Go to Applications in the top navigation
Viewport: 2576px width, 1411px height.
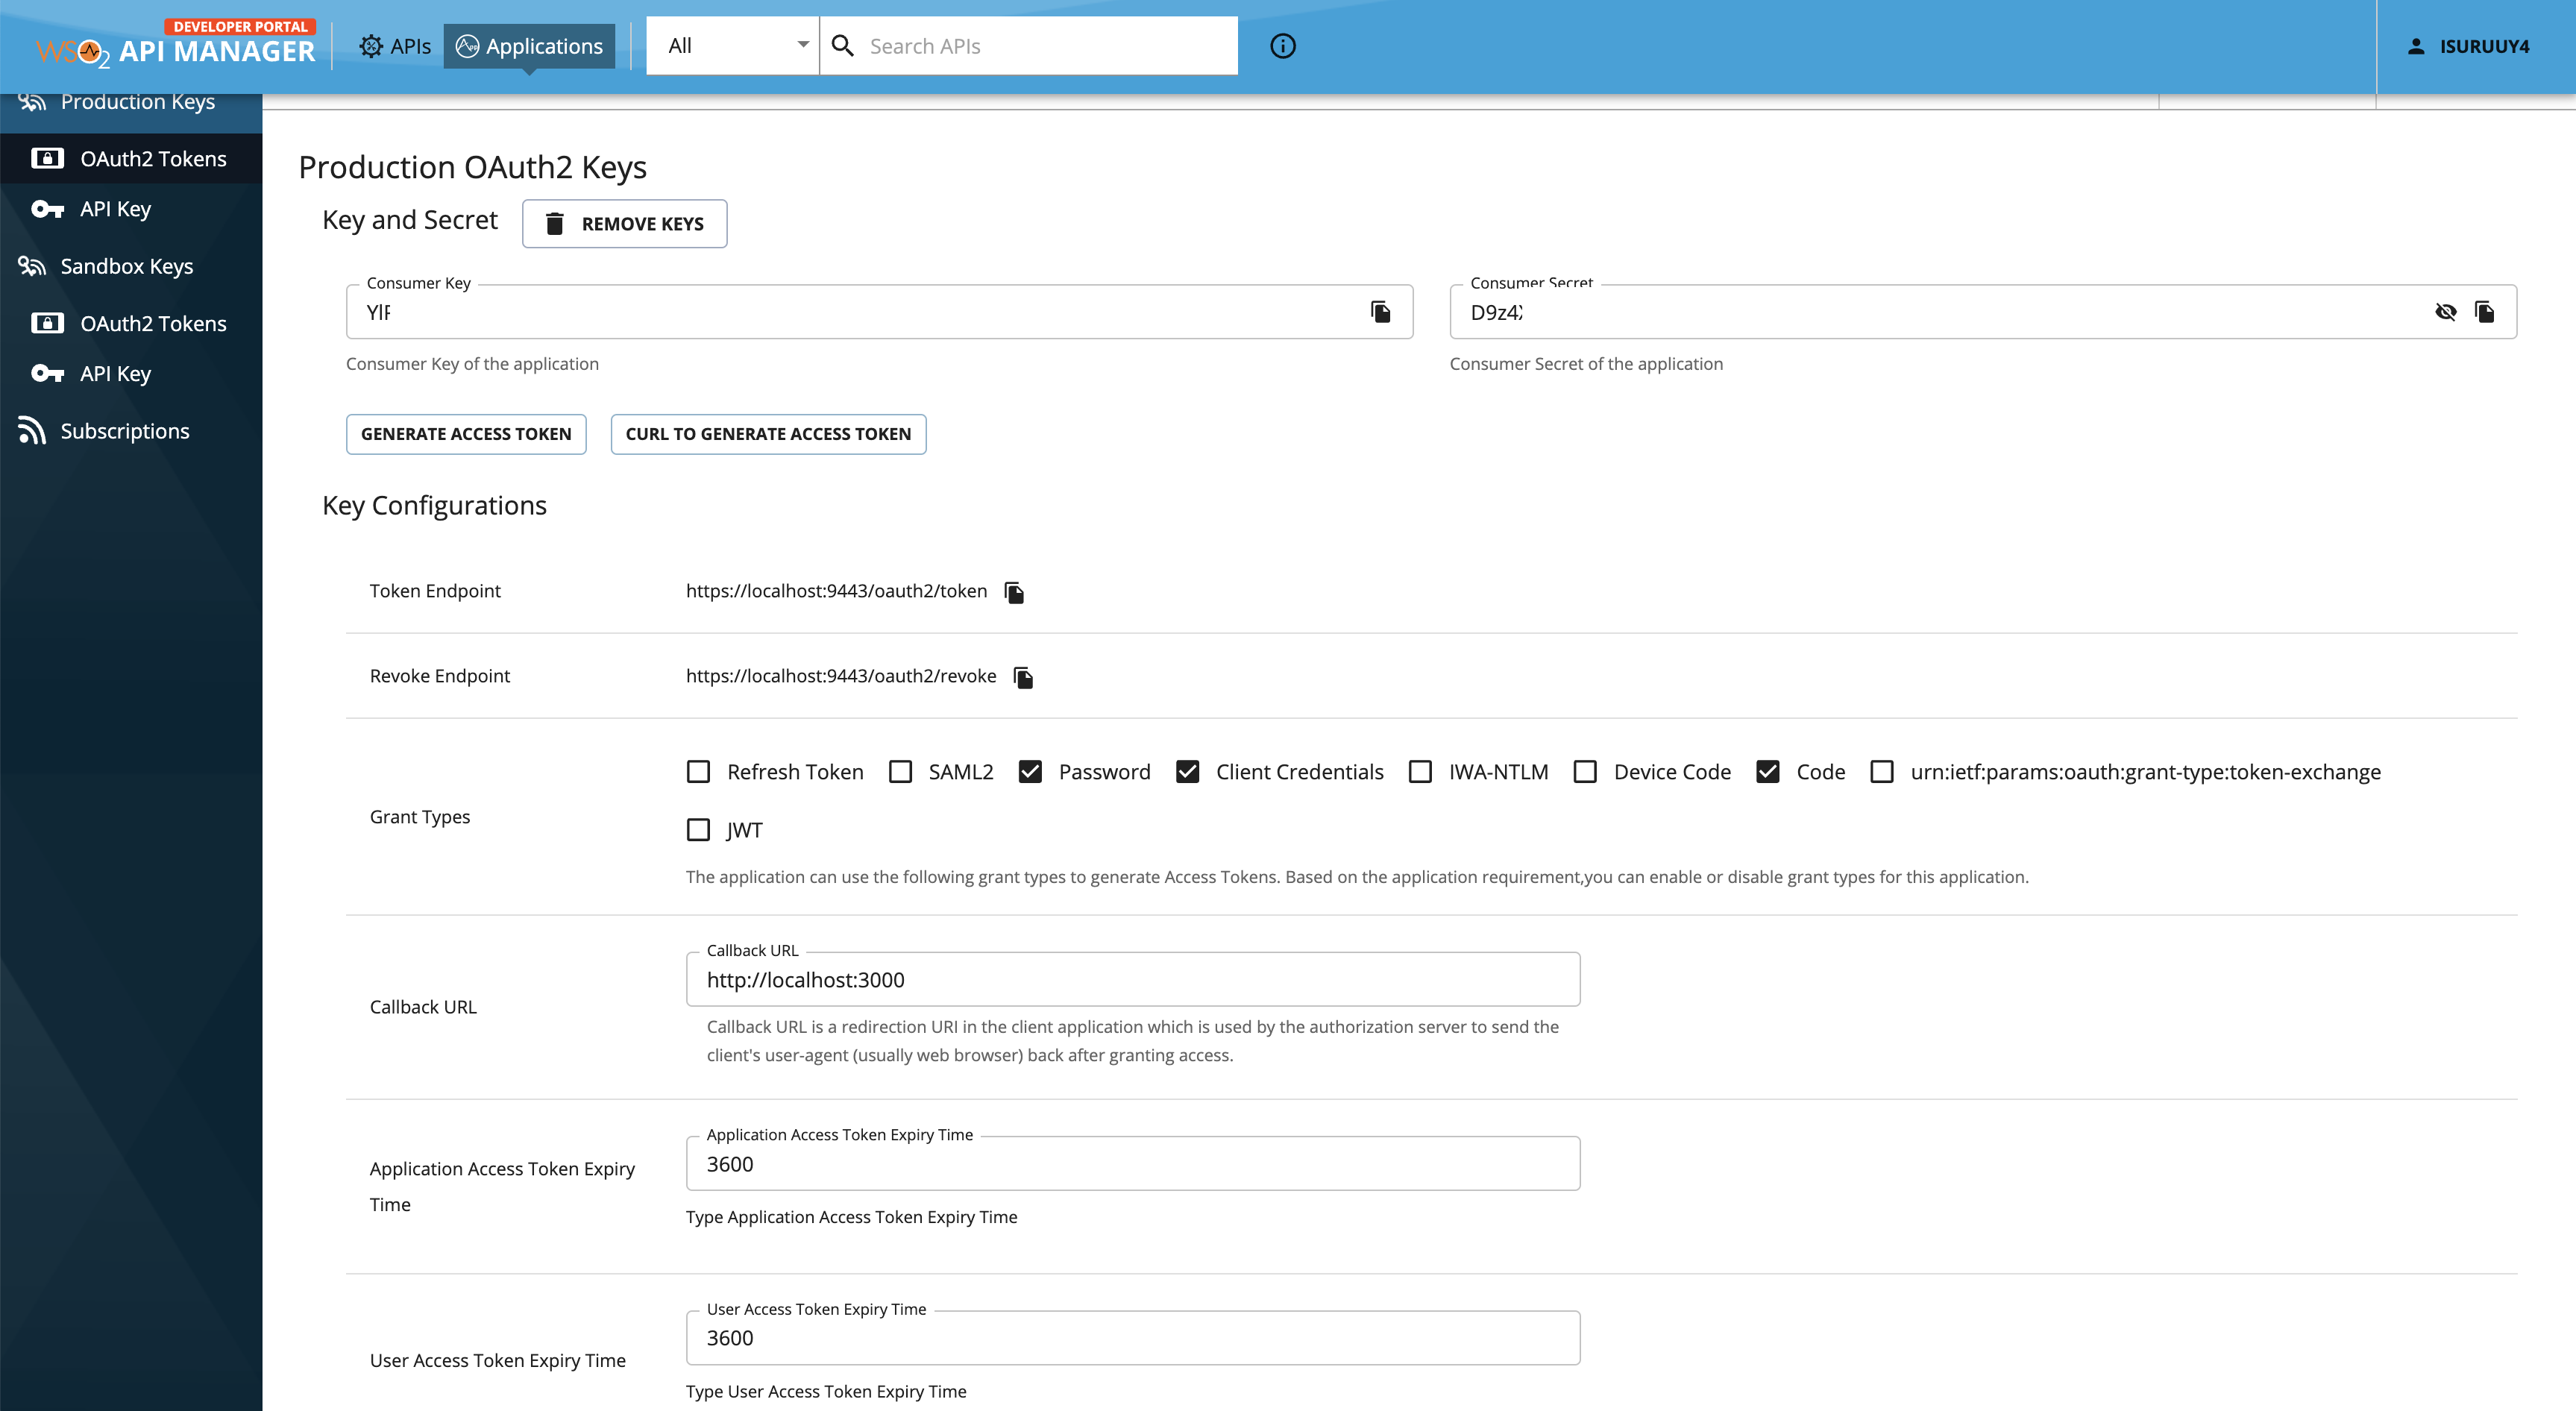[x=529, y=46]
